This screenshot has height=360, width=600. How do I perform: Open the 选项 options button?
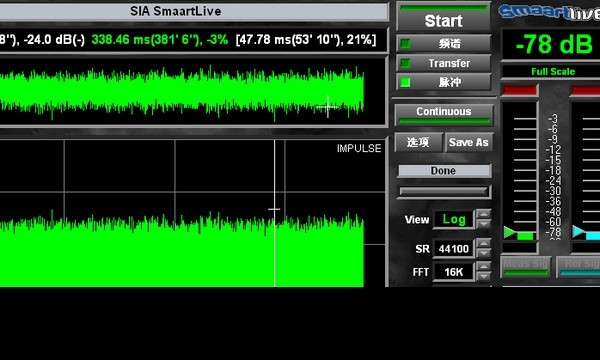[x=419, y=142]
